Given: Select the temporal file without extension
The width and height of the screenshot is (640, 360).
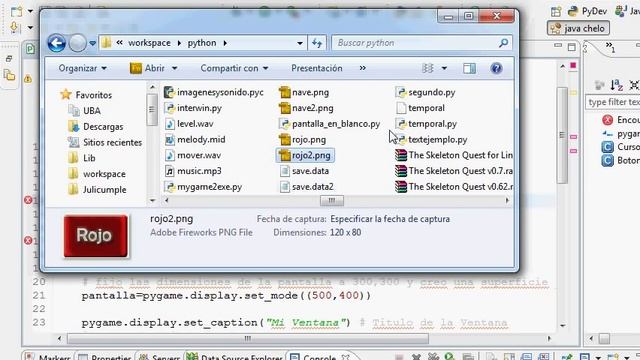Looking at the screenshot, I should (420, 108).
